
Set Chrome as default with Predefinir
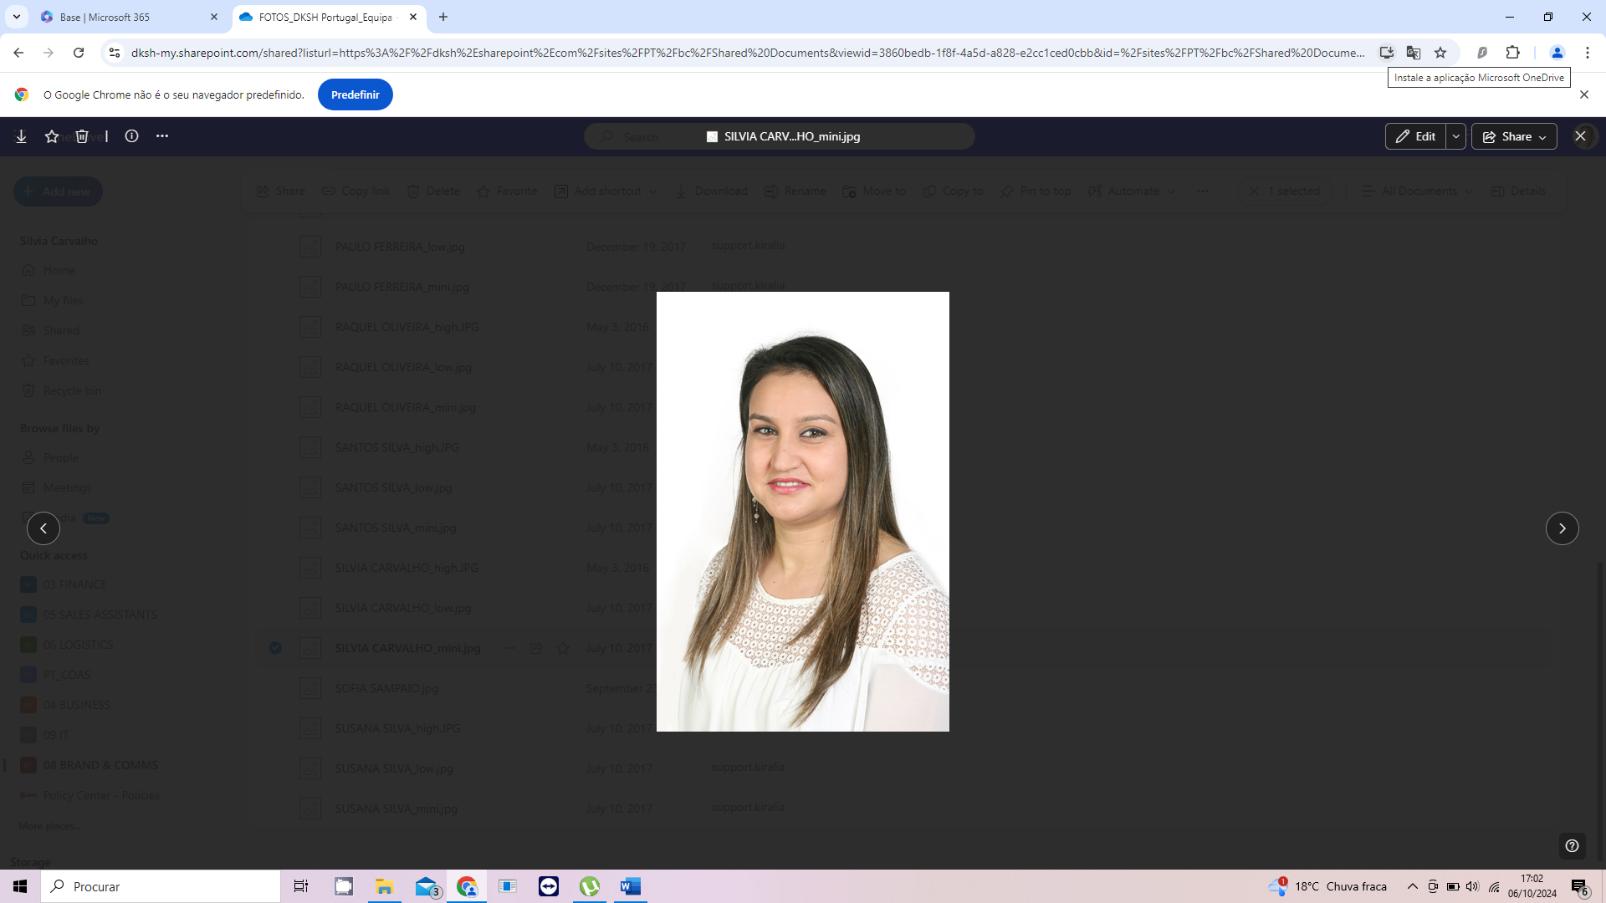(355, 95)
